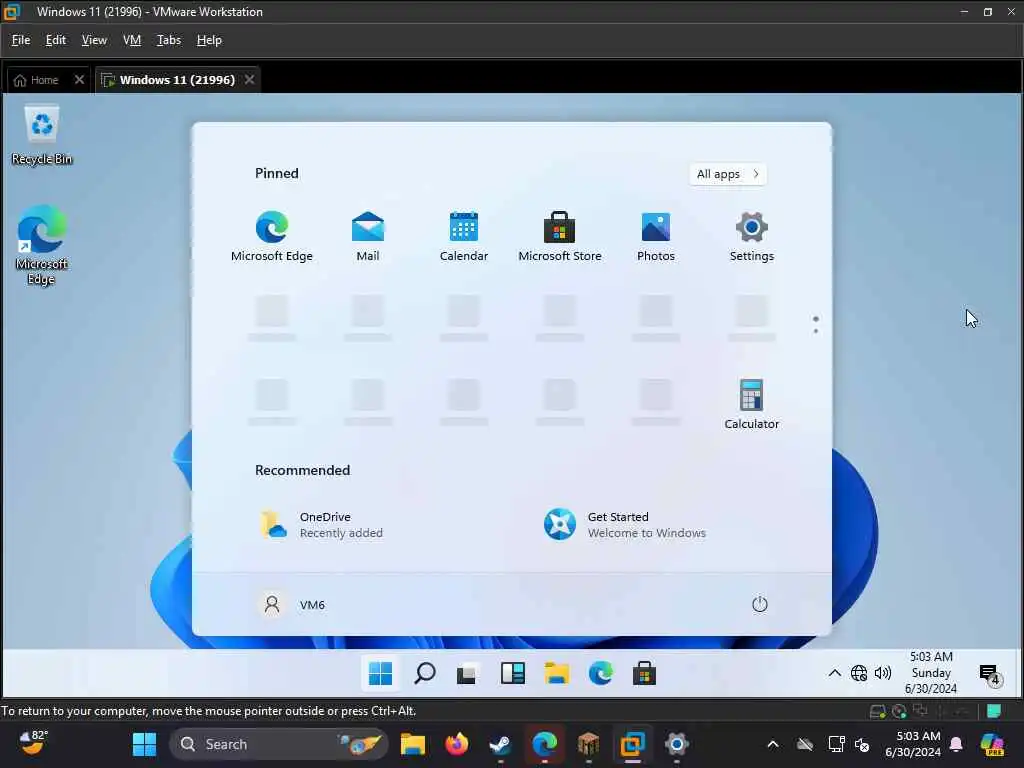
Task: Open the Calendar pinned app
Action: (464, 236)
